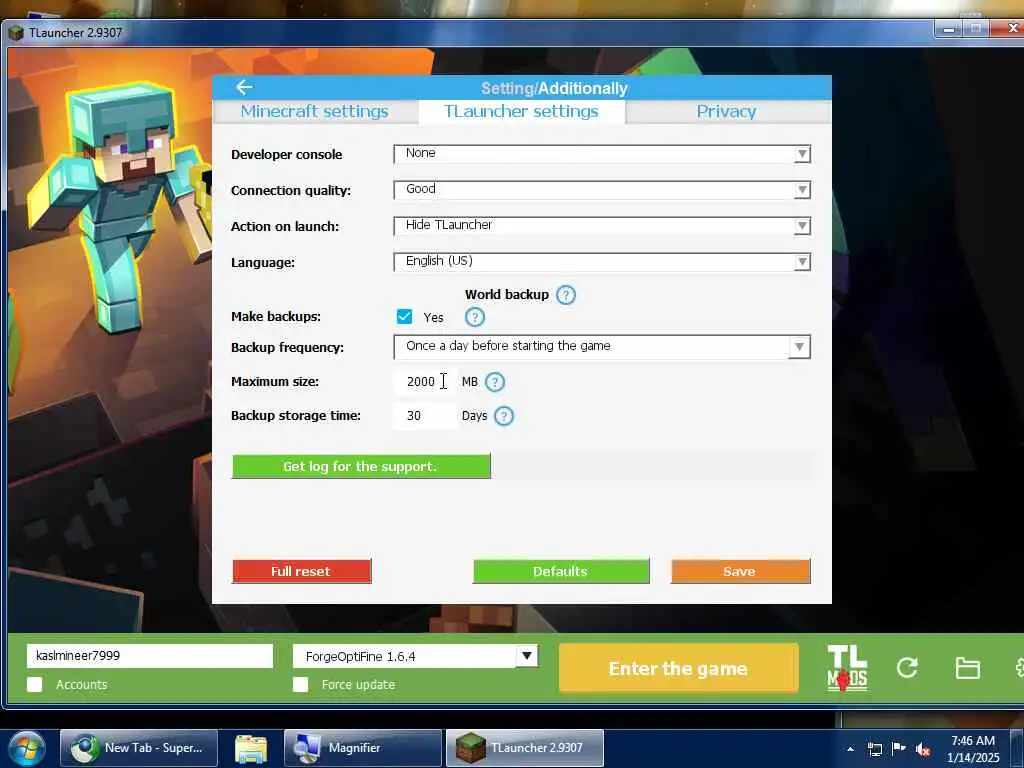Click the red Full reset button

coord(301,571)
